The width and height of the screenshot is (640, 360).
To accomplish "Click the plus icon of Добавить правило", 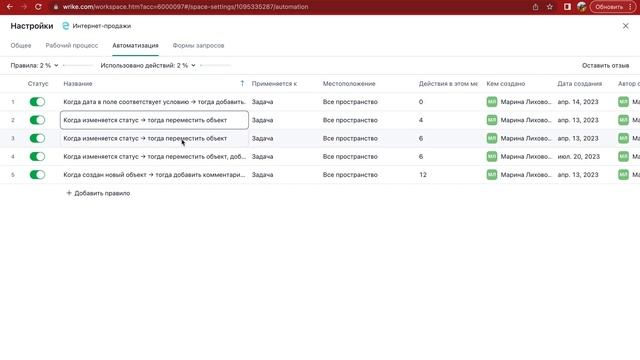I will coord(69,193).
